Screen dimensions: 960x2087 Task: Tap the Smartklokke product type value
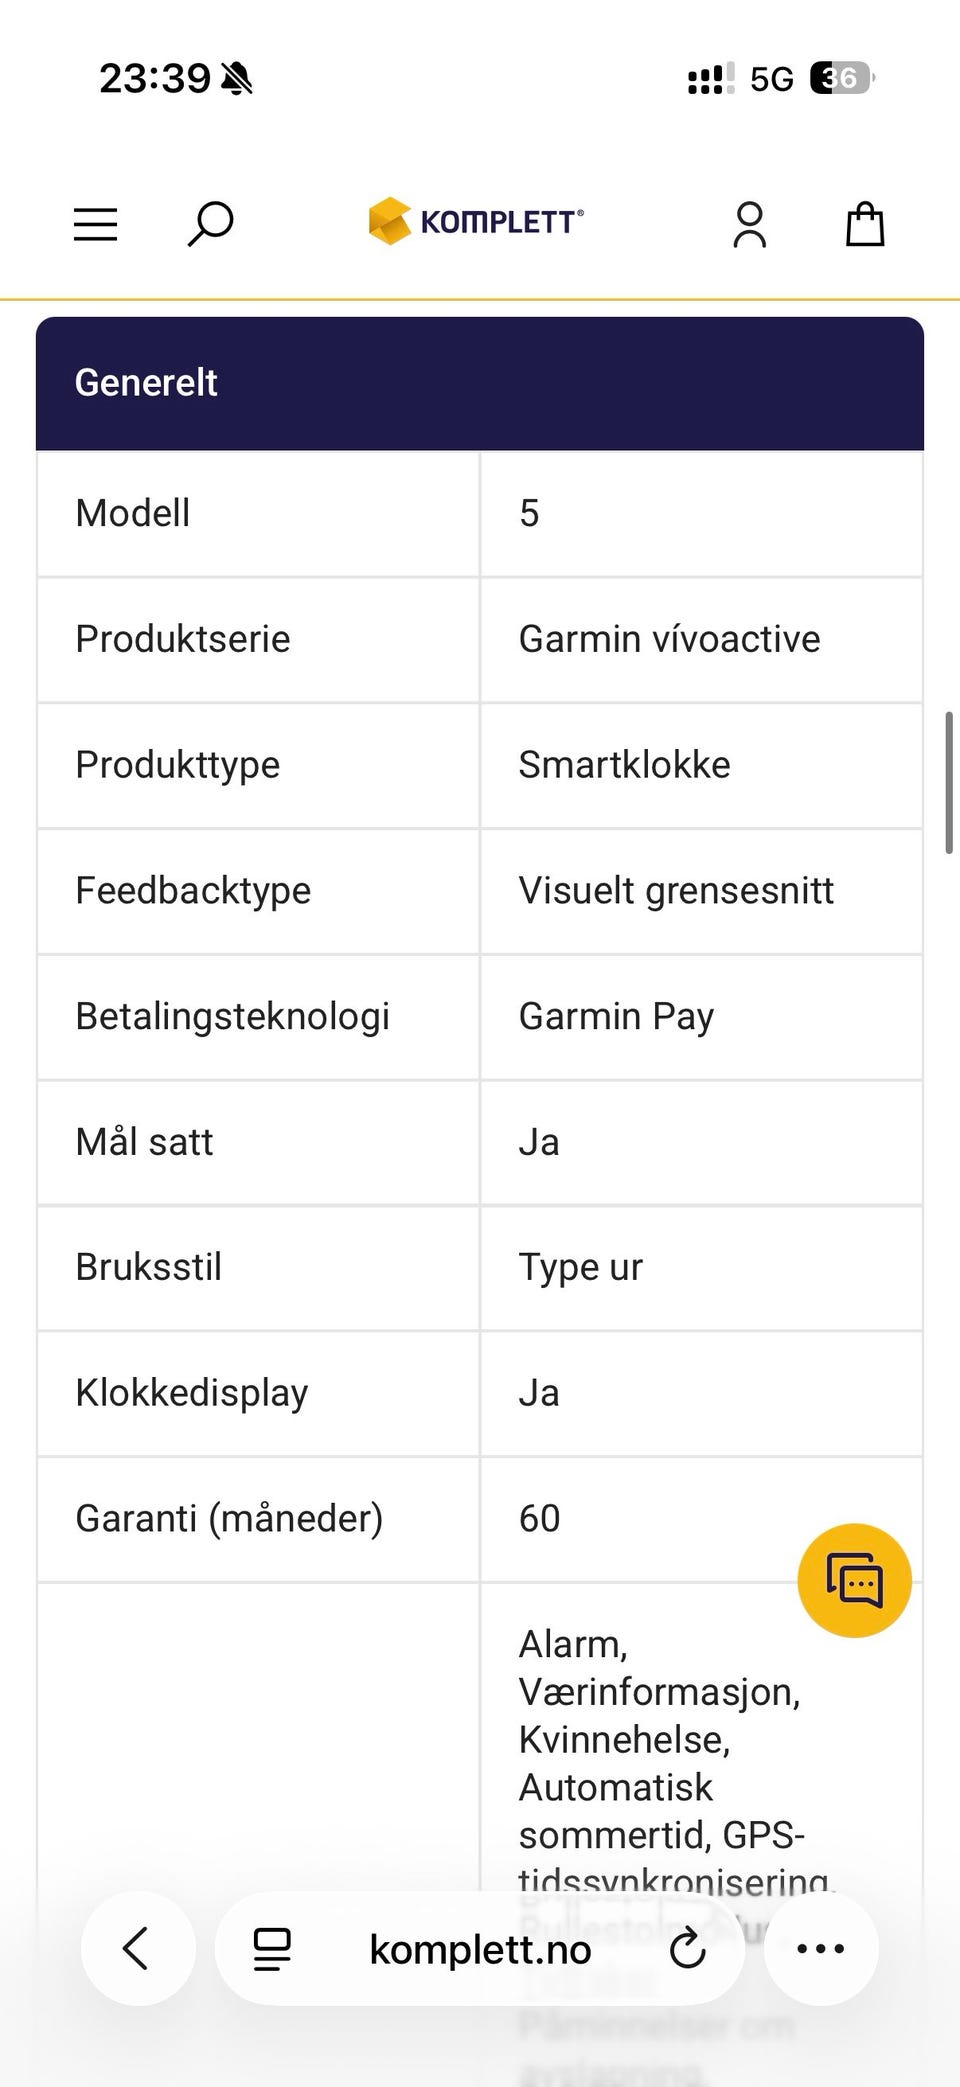click(x=624, y=765)
